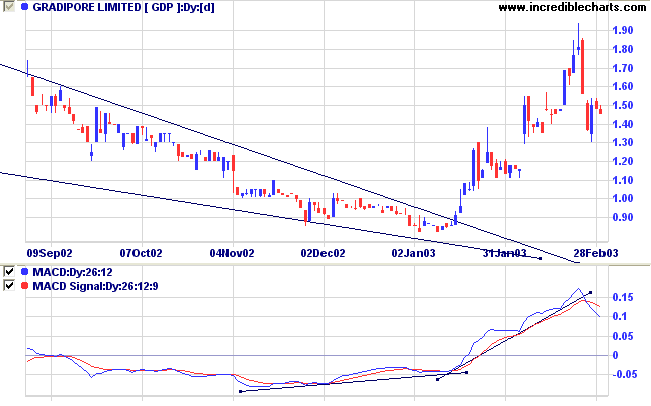Select left end handle of MACD flat trendline
Image resolution: width=651 pixels, height=406 pixels.
click(x=240, y=391)
